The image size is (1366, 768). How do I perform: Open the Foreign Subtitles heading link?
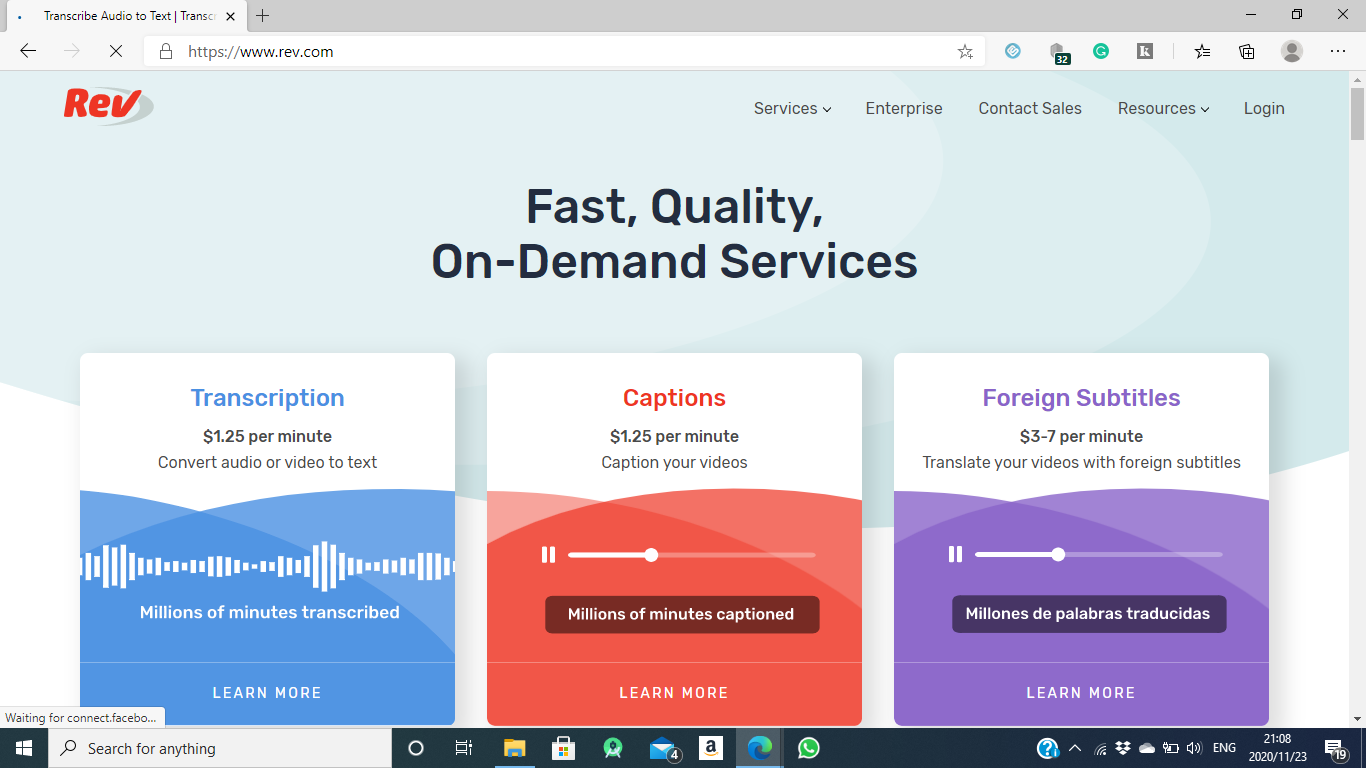[x=1081, y=398]
